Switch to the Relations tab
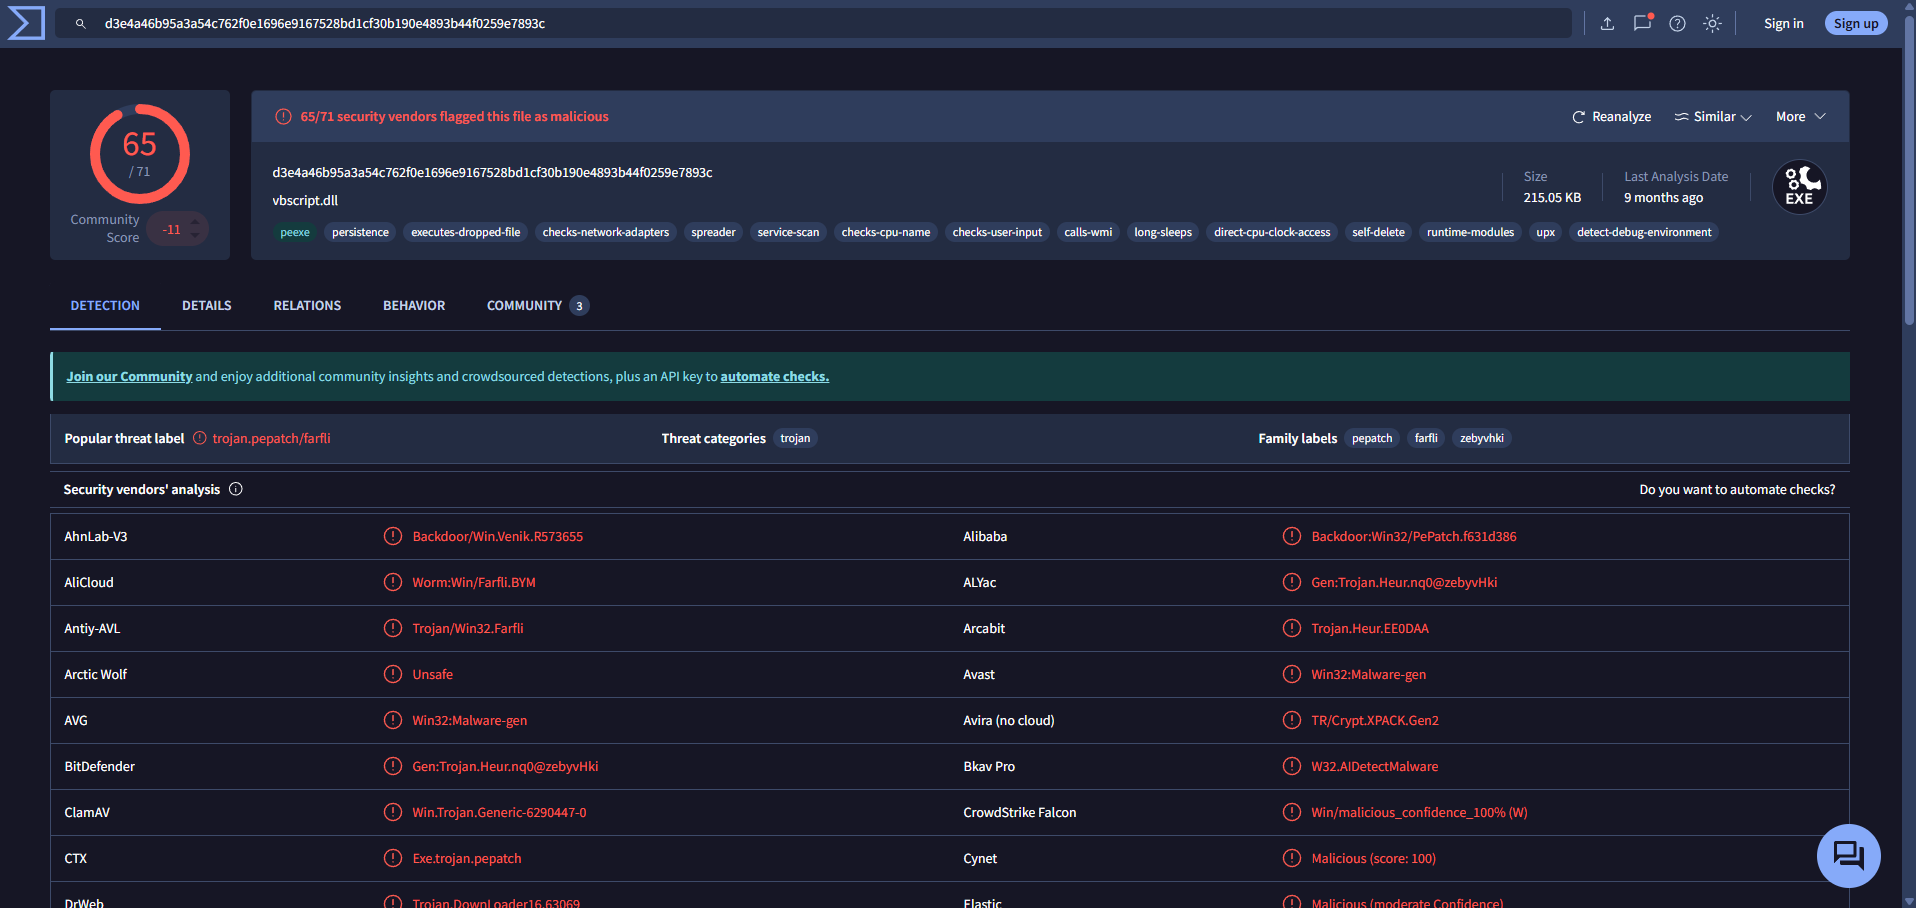The height and width of the screenshot is (908, 1916). tap(307, 306)
